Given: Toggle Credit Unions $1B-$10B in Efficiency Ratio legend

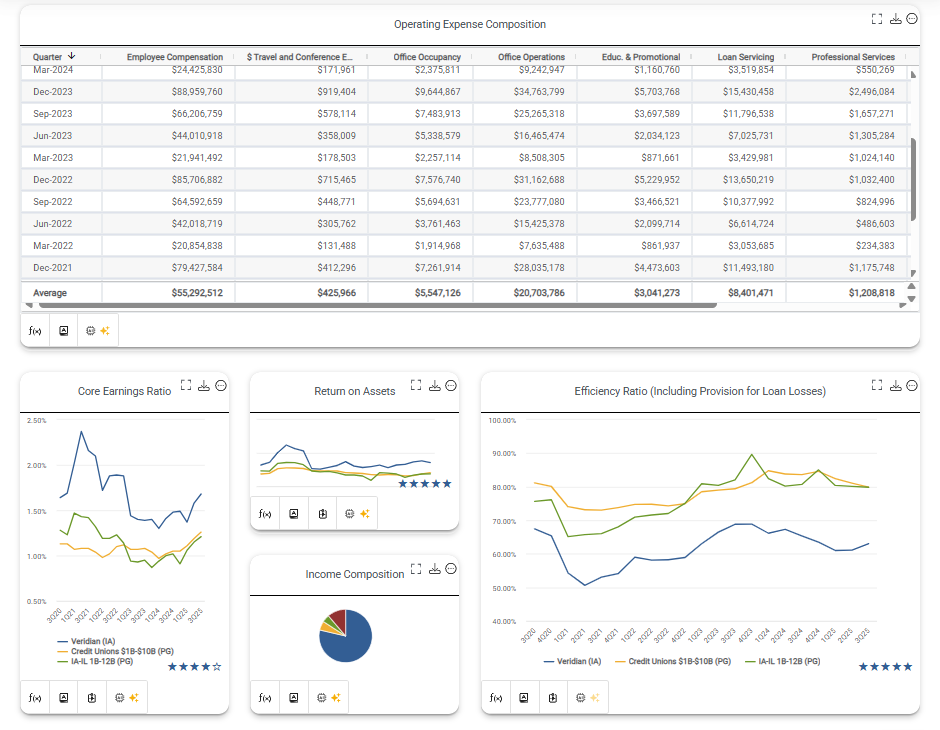Looking at the screenshot, I should pyautogui.click(x=673, y=662).
